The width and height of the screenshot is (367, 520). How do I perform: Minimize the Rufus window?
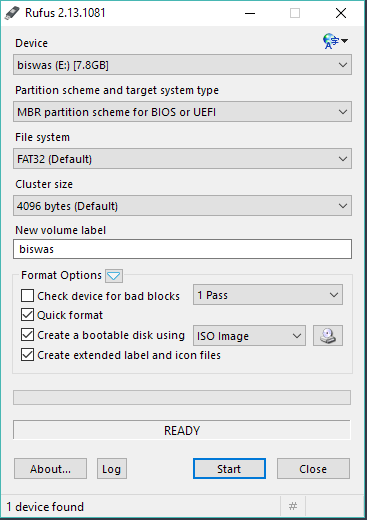(x=250, y=13)
